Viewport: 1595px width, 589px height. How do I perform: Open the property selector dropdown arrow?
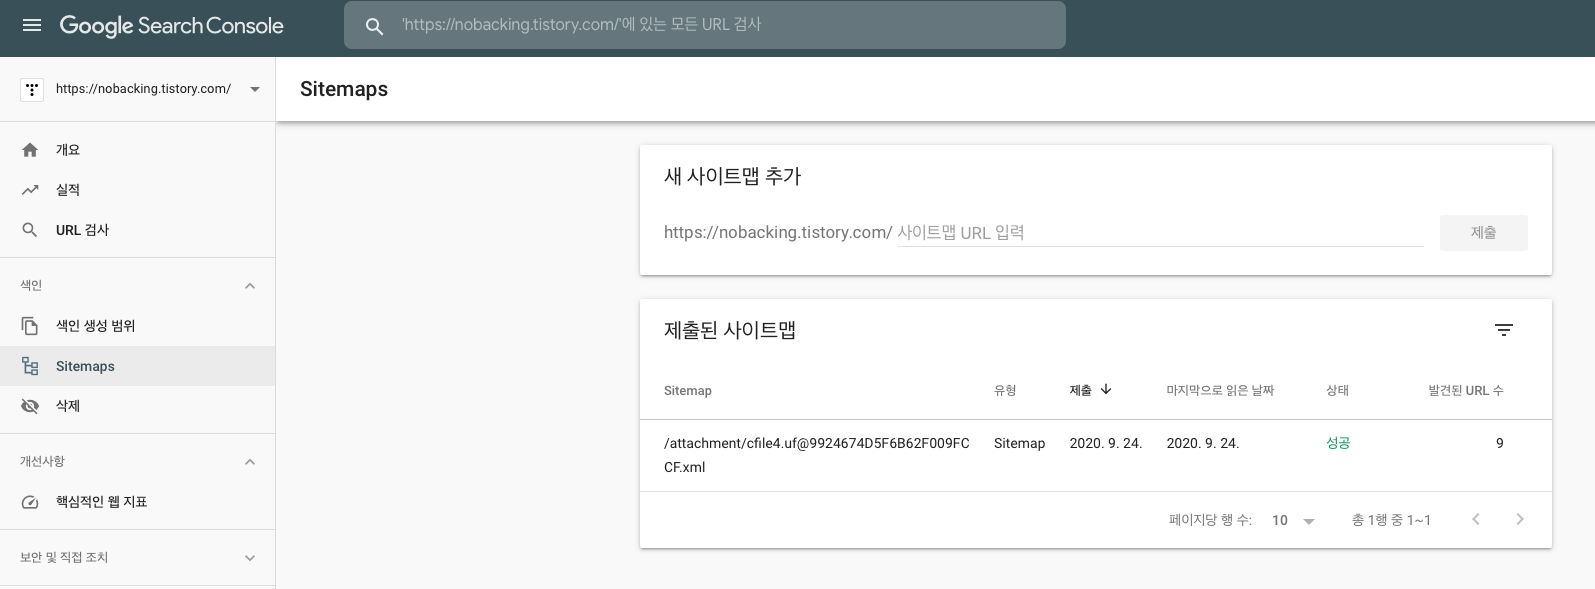coord(255,89)
